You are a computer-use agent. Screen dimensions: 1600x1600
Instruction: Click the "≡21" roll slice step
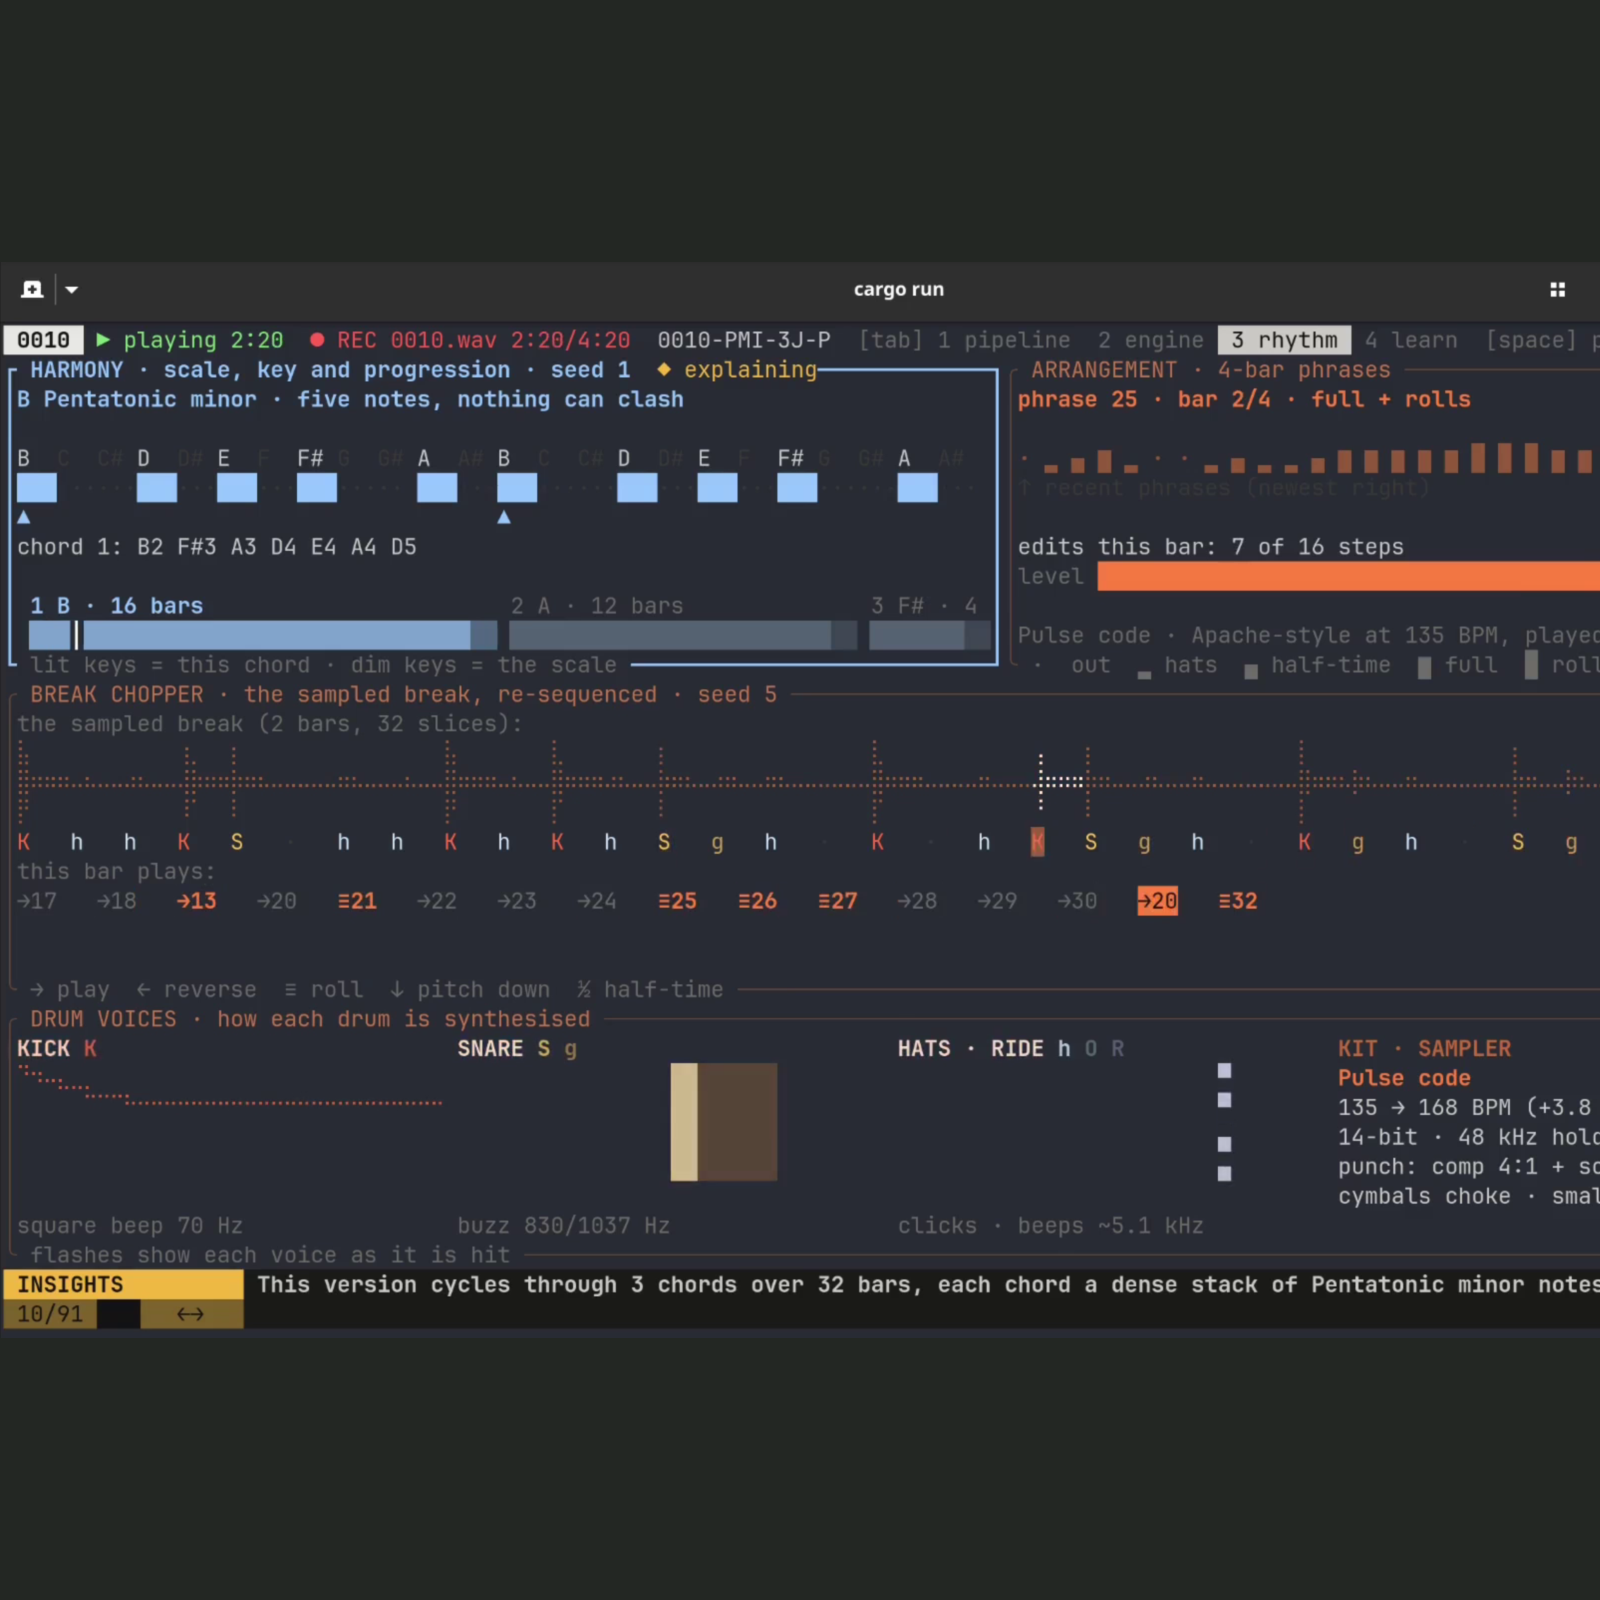click(x=357, y=901)
